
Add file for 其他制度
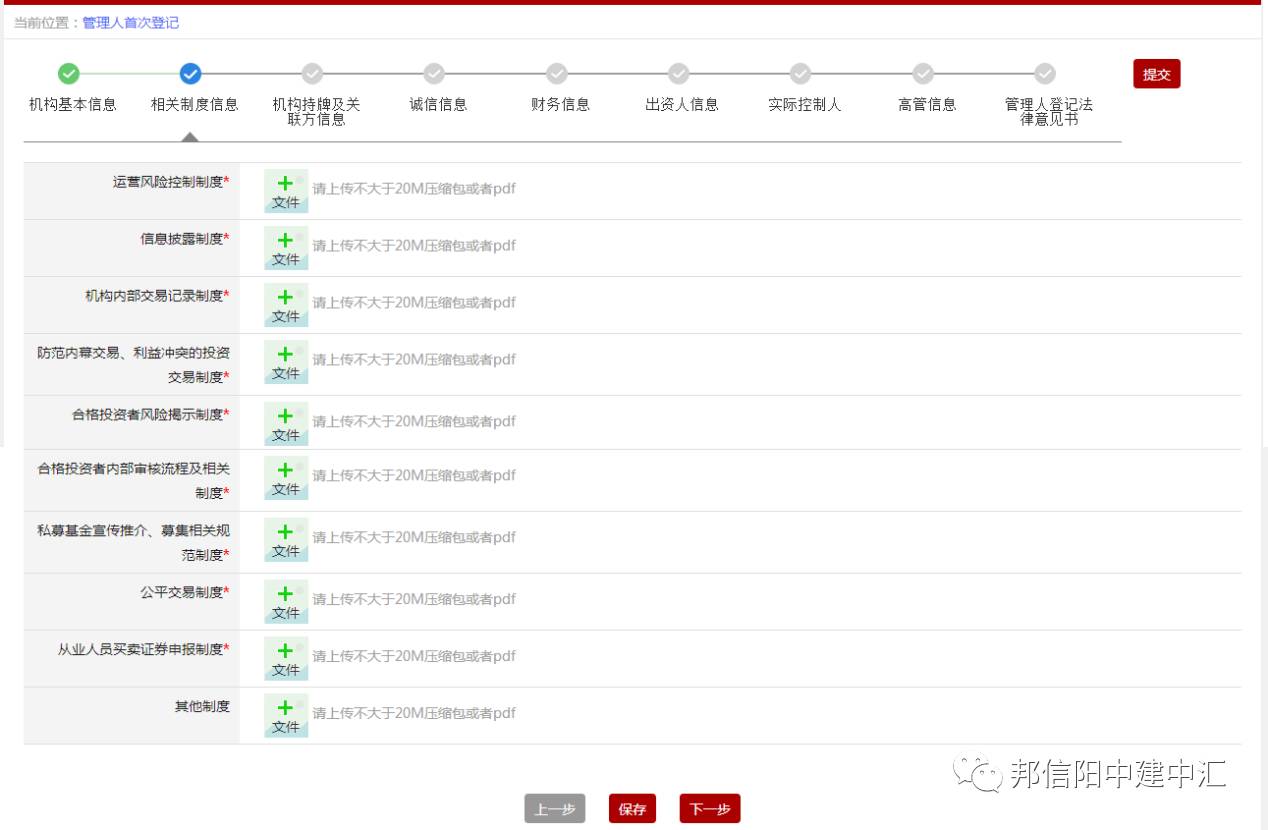(x=286, y=716)
